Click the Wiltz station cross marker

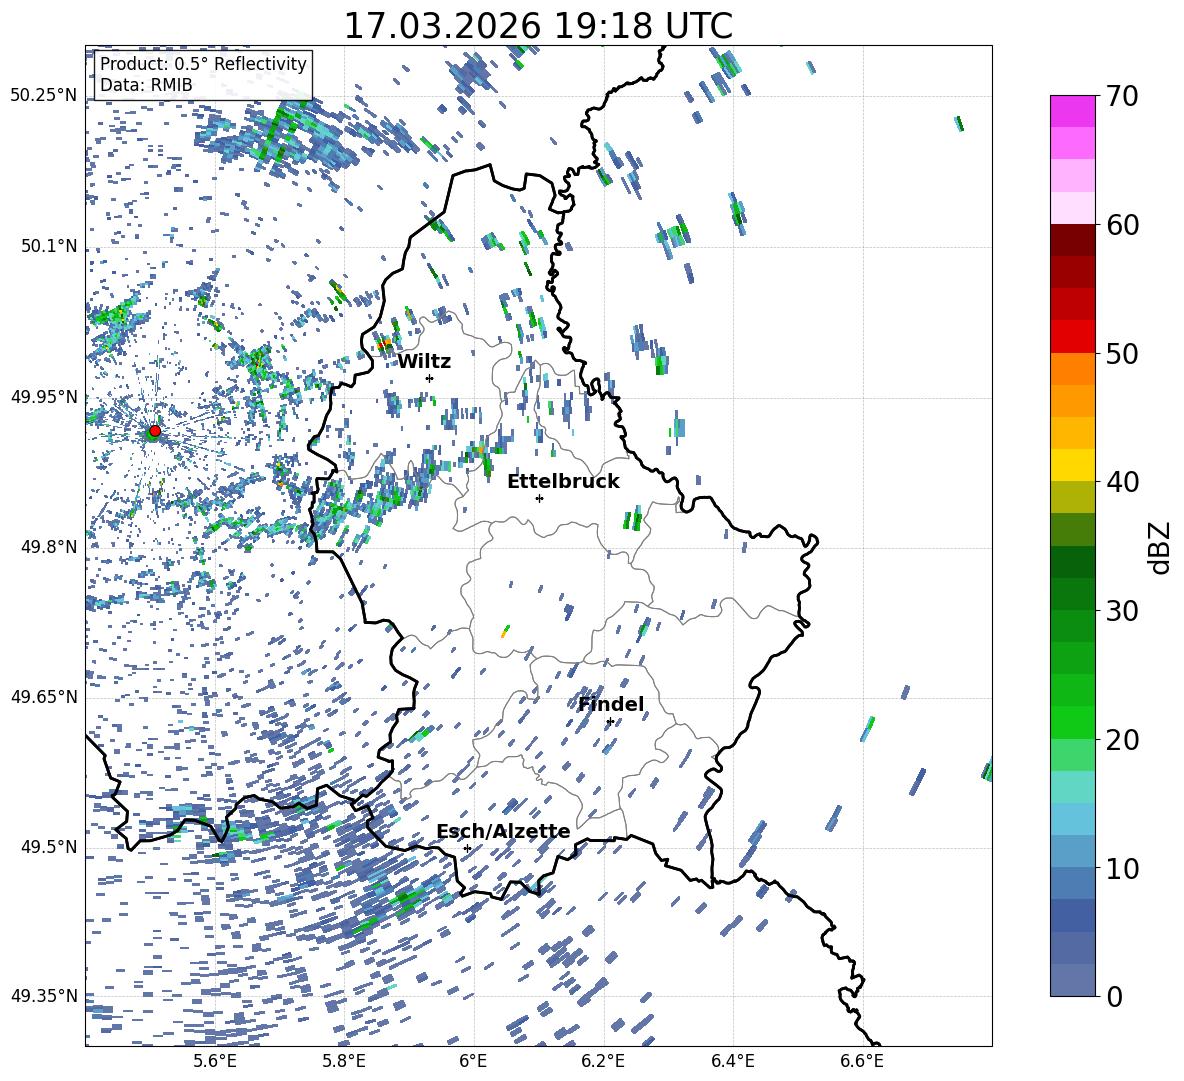430,378
